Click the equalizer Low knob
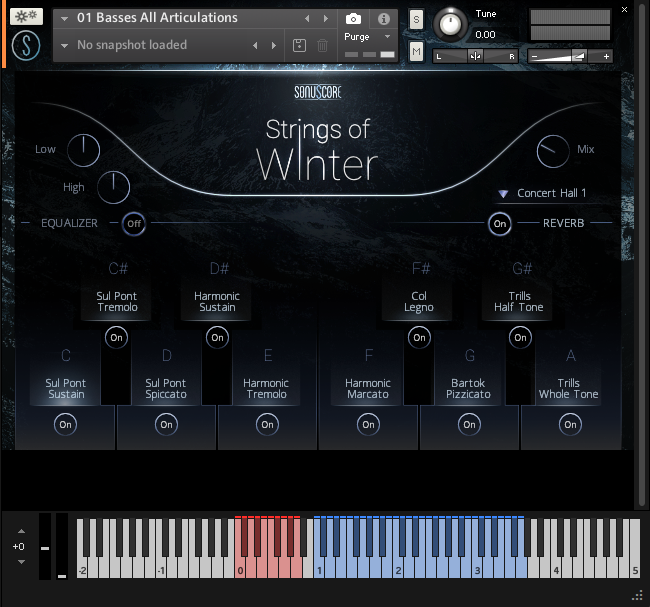The width and height of the screenshot is (650, 607). coord(83,151)
